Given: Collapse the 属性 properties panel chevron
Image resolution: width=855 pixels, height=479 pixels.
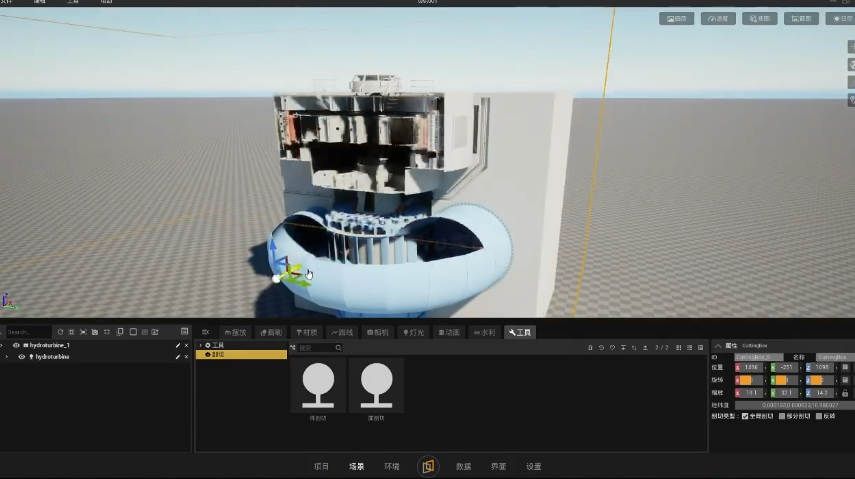Looking at the screenshot, I should click(718, 346).
